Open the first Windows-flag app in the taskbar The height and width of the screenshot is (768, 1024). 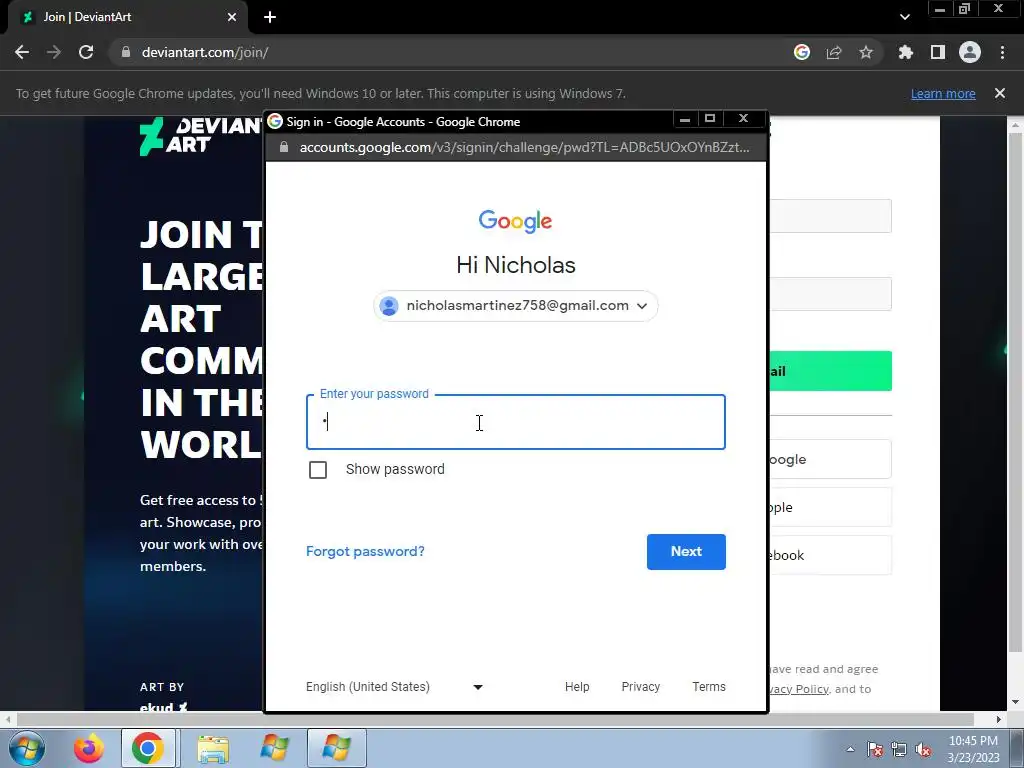coord(274,748)
